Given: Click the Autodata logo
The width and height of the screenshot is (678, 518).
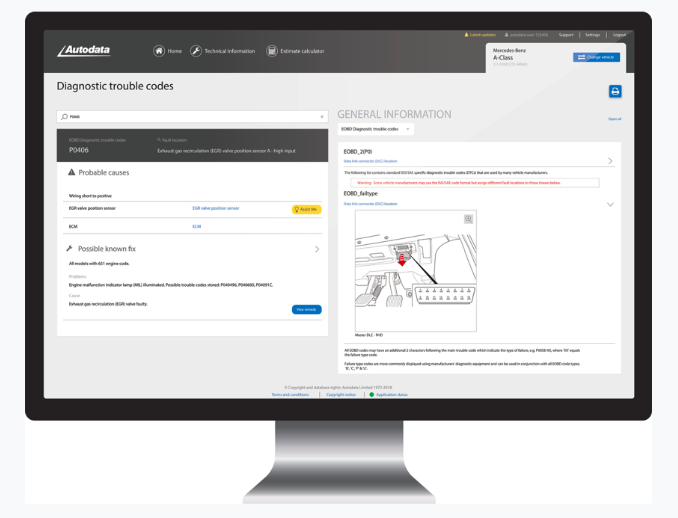Looking at the screenshot, I should click(84, 50).
